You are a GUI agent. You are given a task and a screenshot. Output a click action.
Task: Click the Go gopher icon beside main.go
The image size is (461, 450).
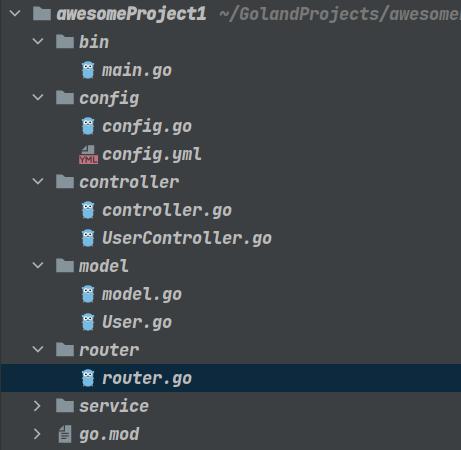[x=88, y=70]
